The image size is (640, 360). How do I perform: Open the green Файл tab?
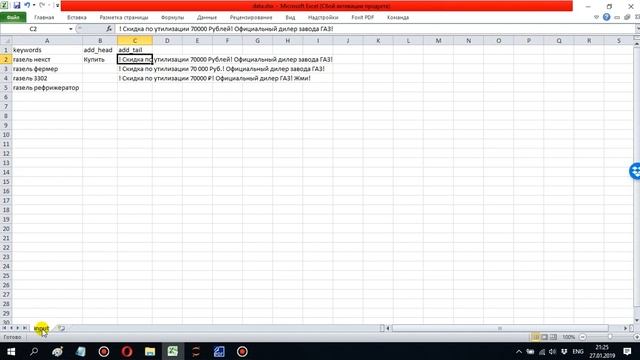pyautogui.click(x=13, y=18)
